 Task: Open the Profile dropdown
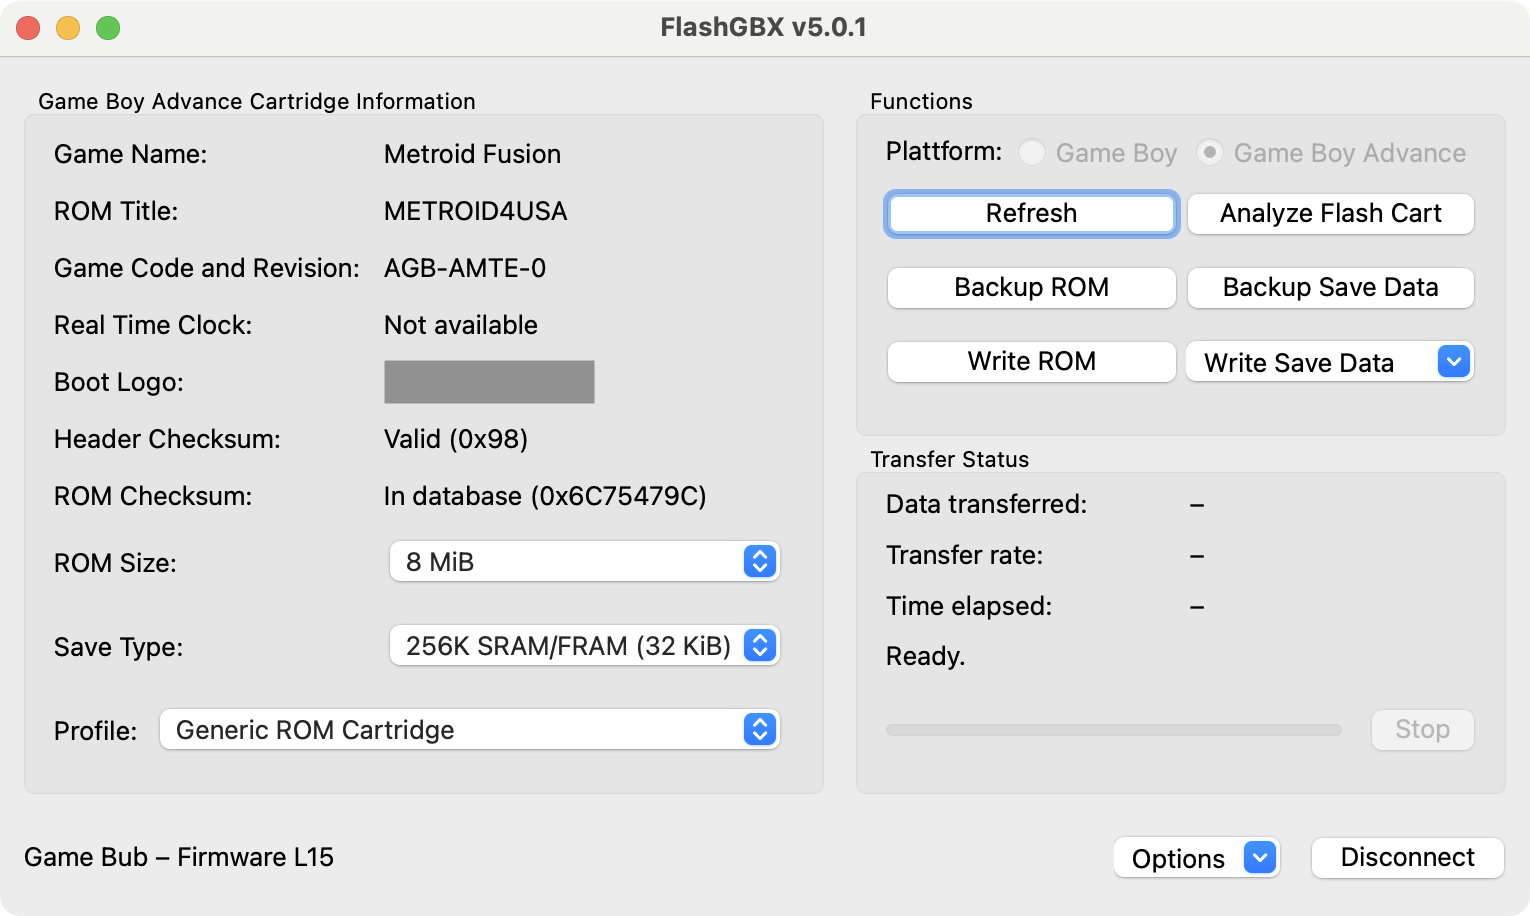469,730
